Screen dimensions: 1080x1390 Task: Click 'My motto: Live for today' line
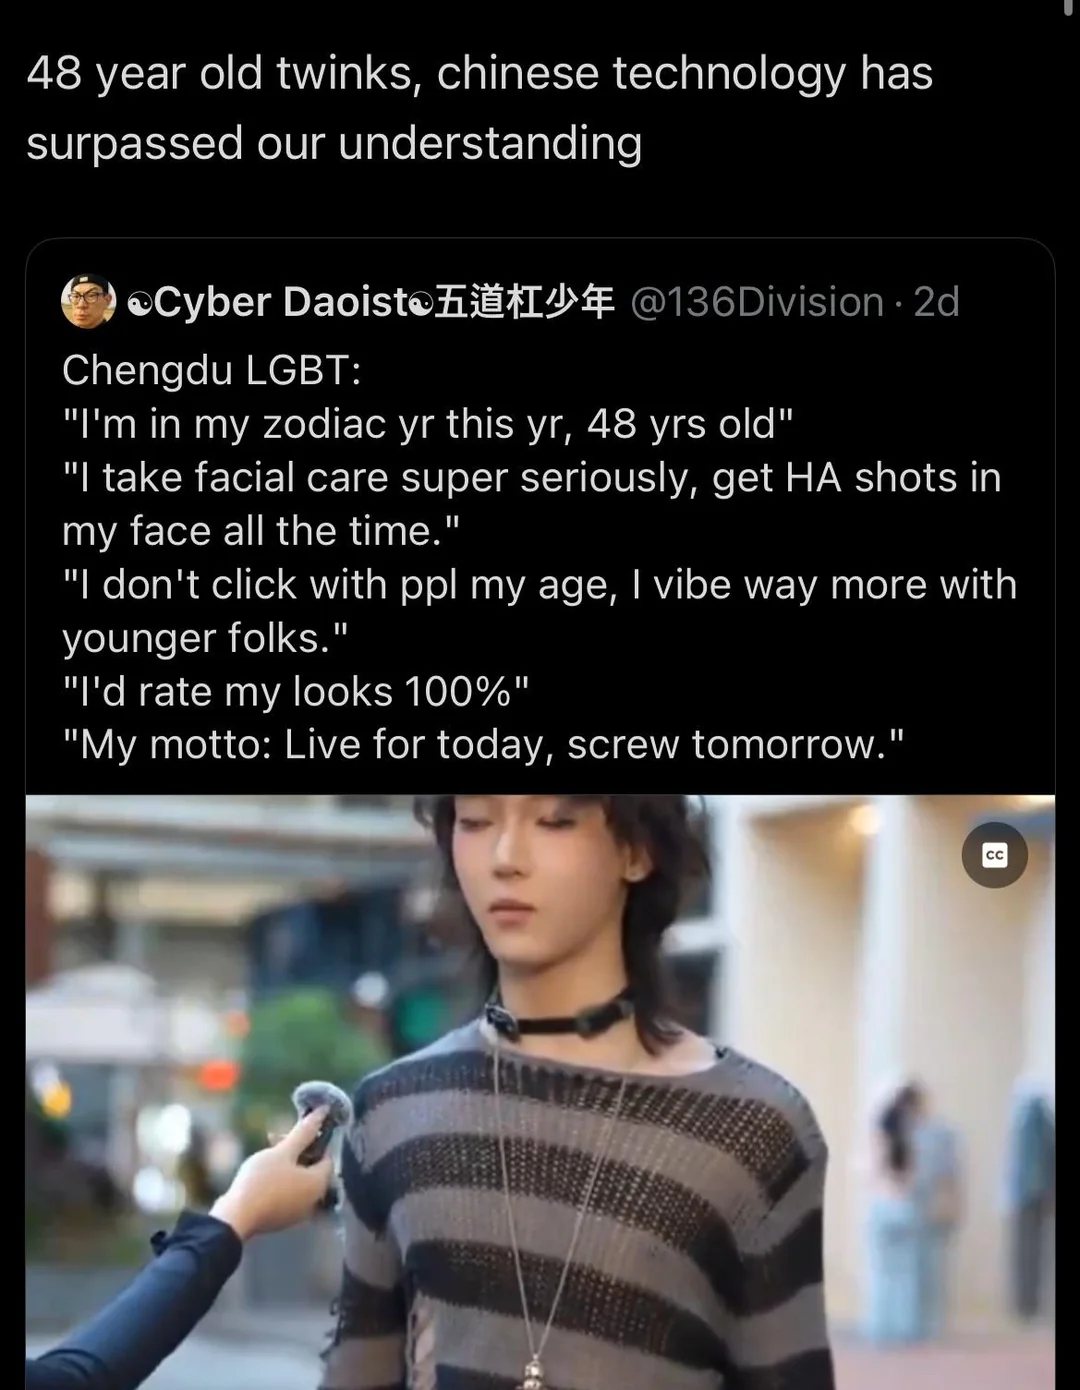click(484, 745)
